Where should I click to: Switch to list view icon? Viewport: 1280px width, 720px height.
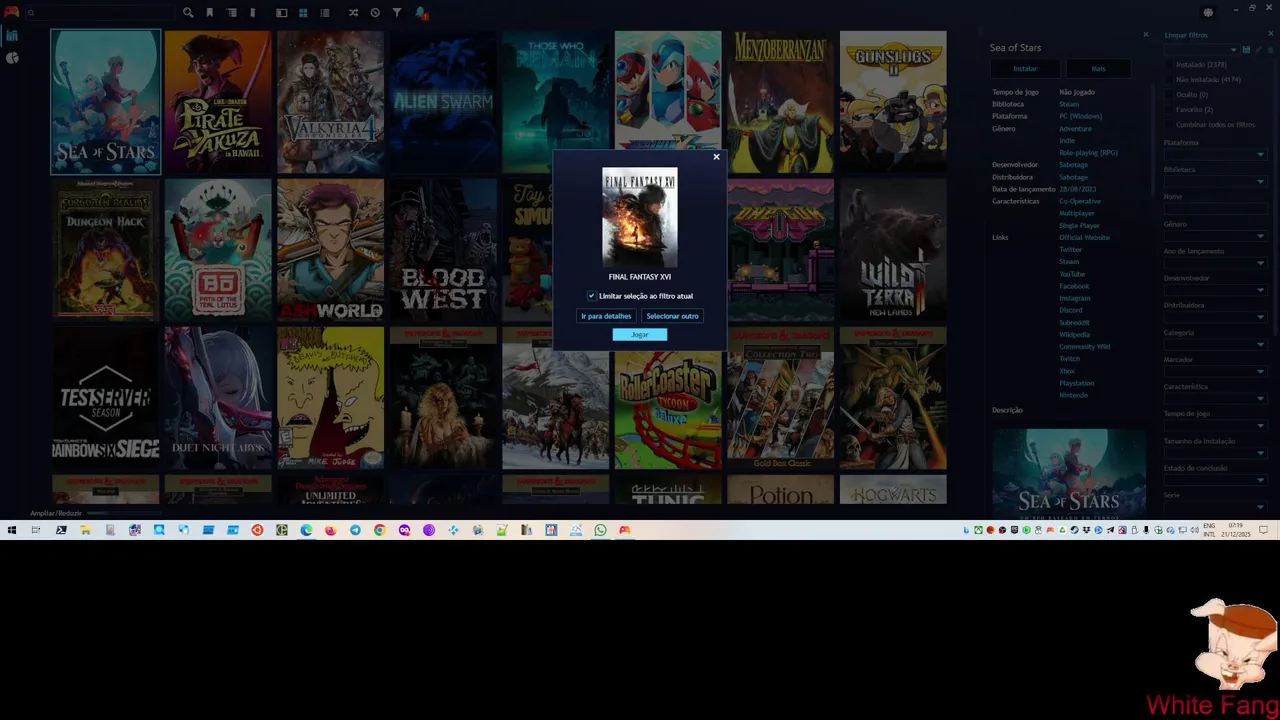pyautogui.click(x=325, y=13)
